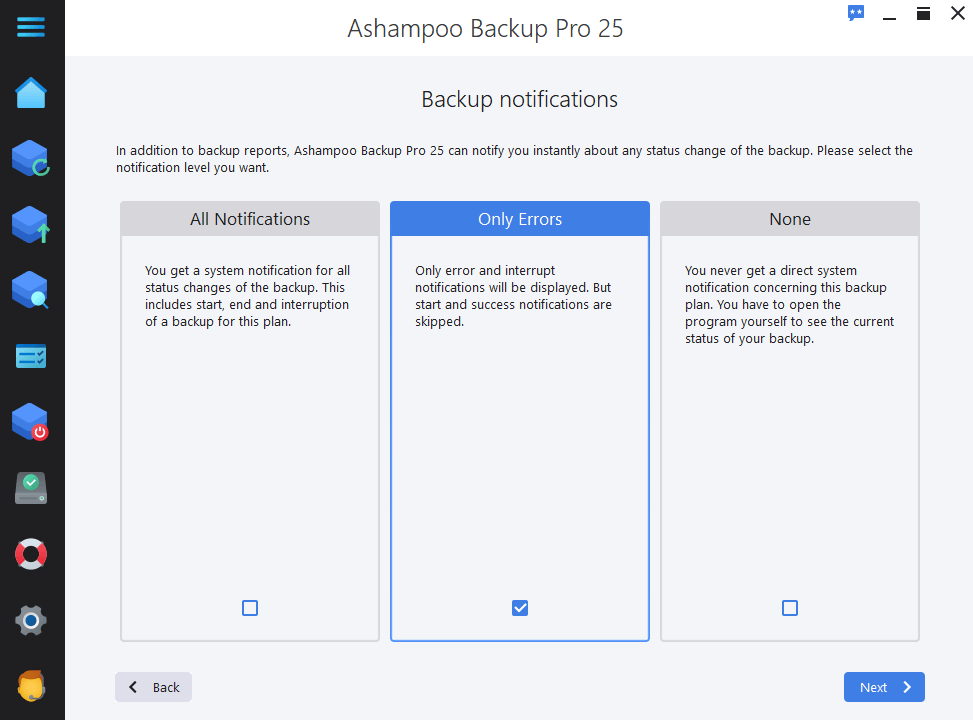Go to the Home overview icon

tap(31, 93)
